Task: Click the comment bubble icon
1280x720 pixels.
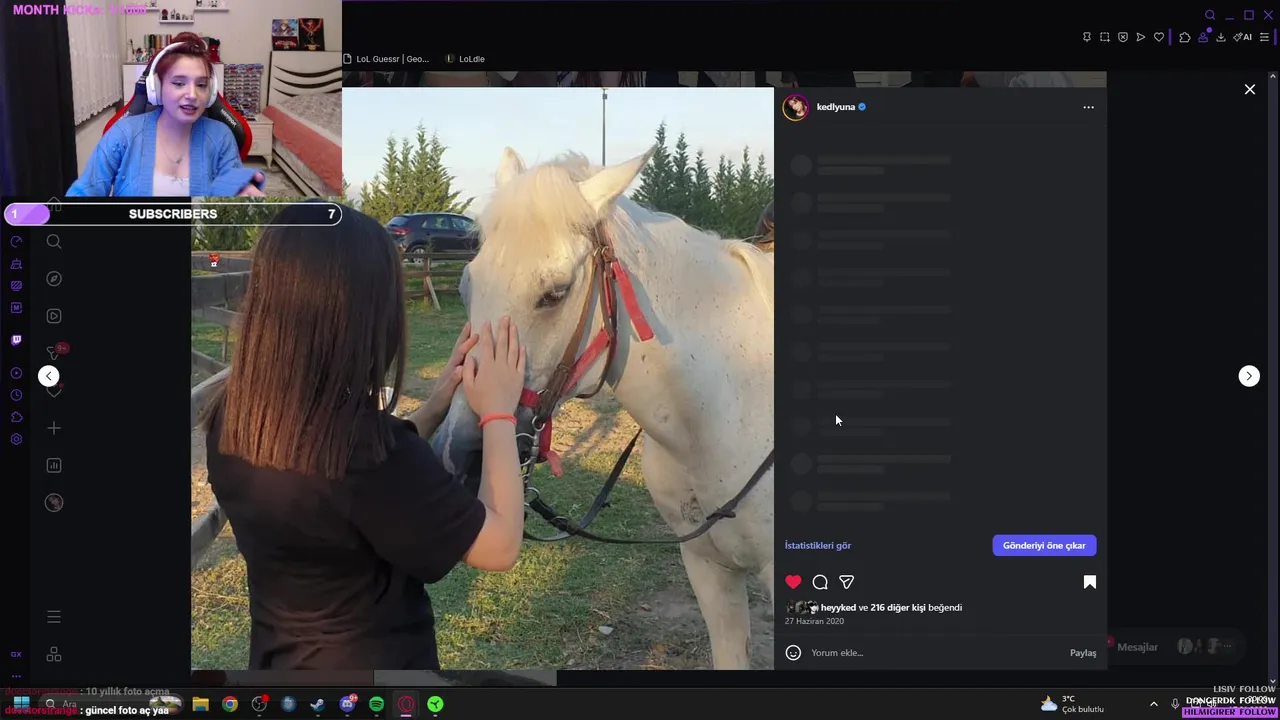Action: tap(820, 582)
